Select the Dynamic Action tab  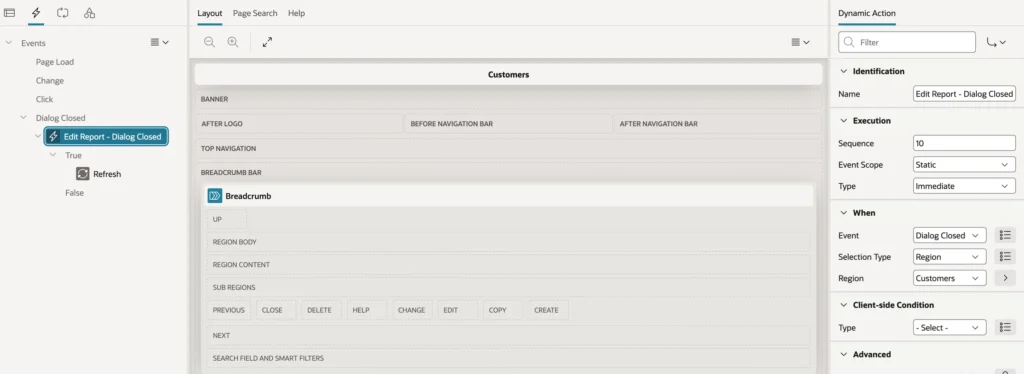[x=867, y=13]
